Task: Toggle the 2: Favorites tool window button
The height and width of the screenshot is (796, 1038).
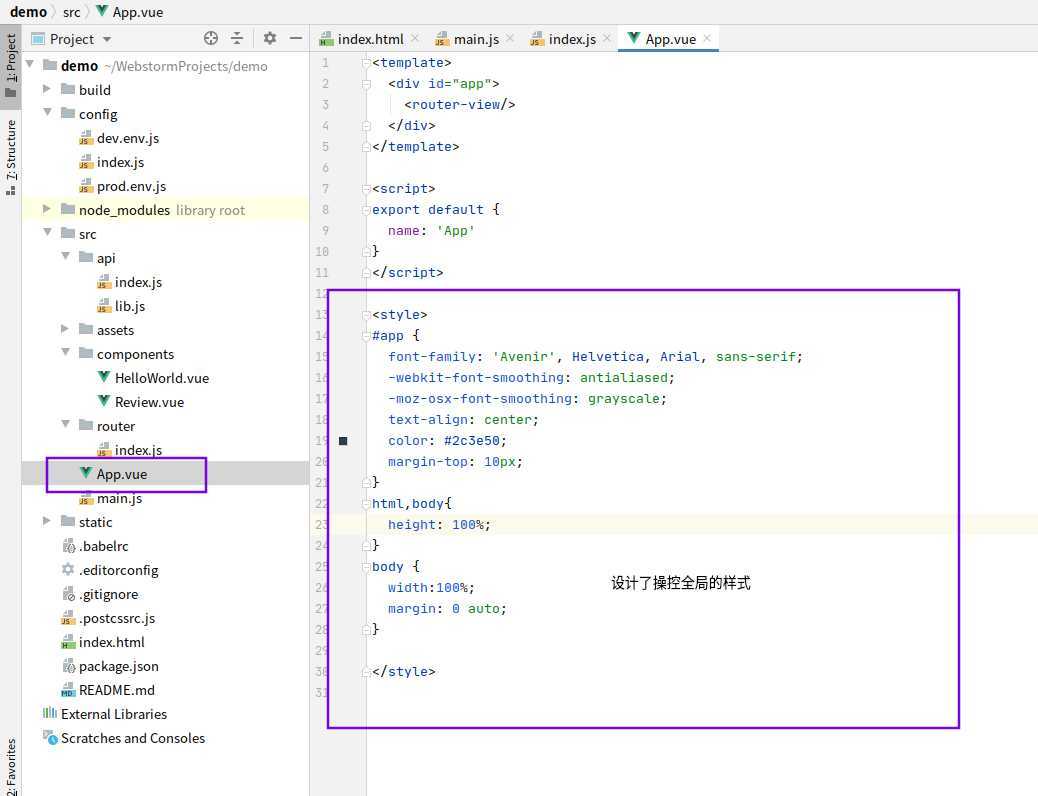Action: point(11,766)
